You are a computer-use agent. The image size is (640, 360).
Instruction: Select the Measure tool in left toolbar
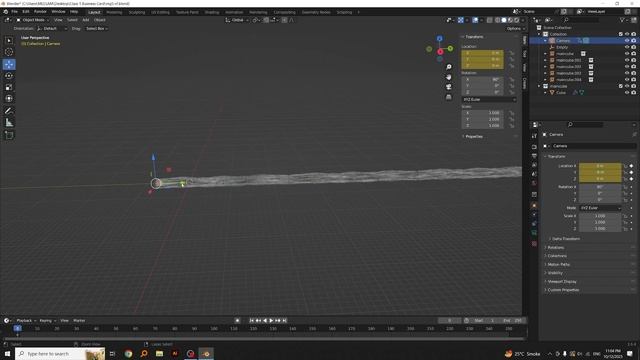(9, 122)
